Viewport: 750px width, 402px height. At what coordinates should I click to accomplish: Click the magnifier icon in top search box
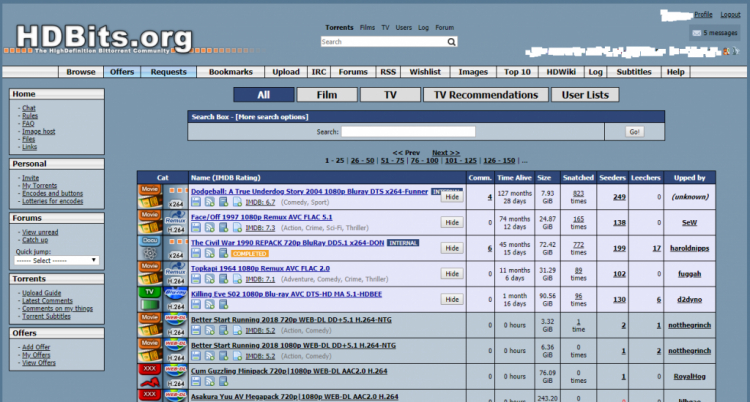click(x=451, y=42)
